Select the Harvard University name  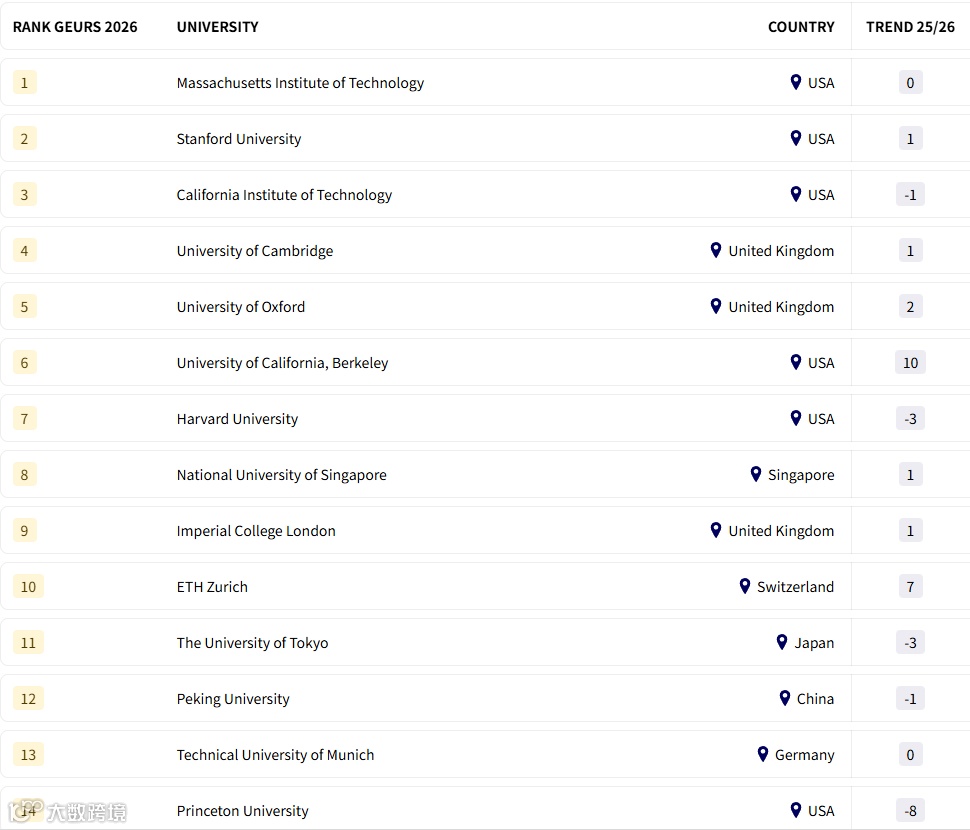click(237, 419)
